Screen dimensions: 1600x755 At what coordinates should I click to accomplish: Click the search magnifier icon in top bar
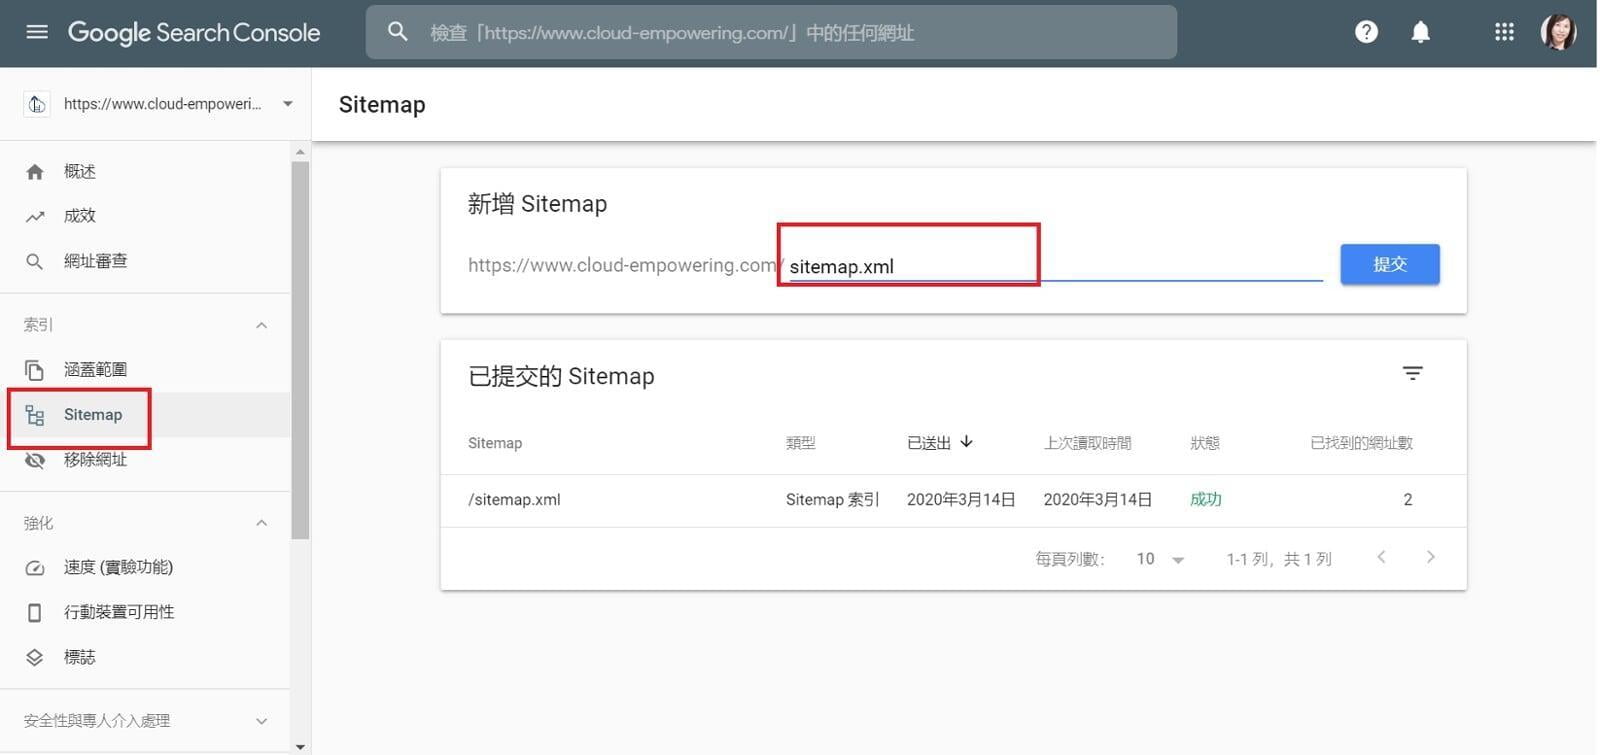(398, 32)
